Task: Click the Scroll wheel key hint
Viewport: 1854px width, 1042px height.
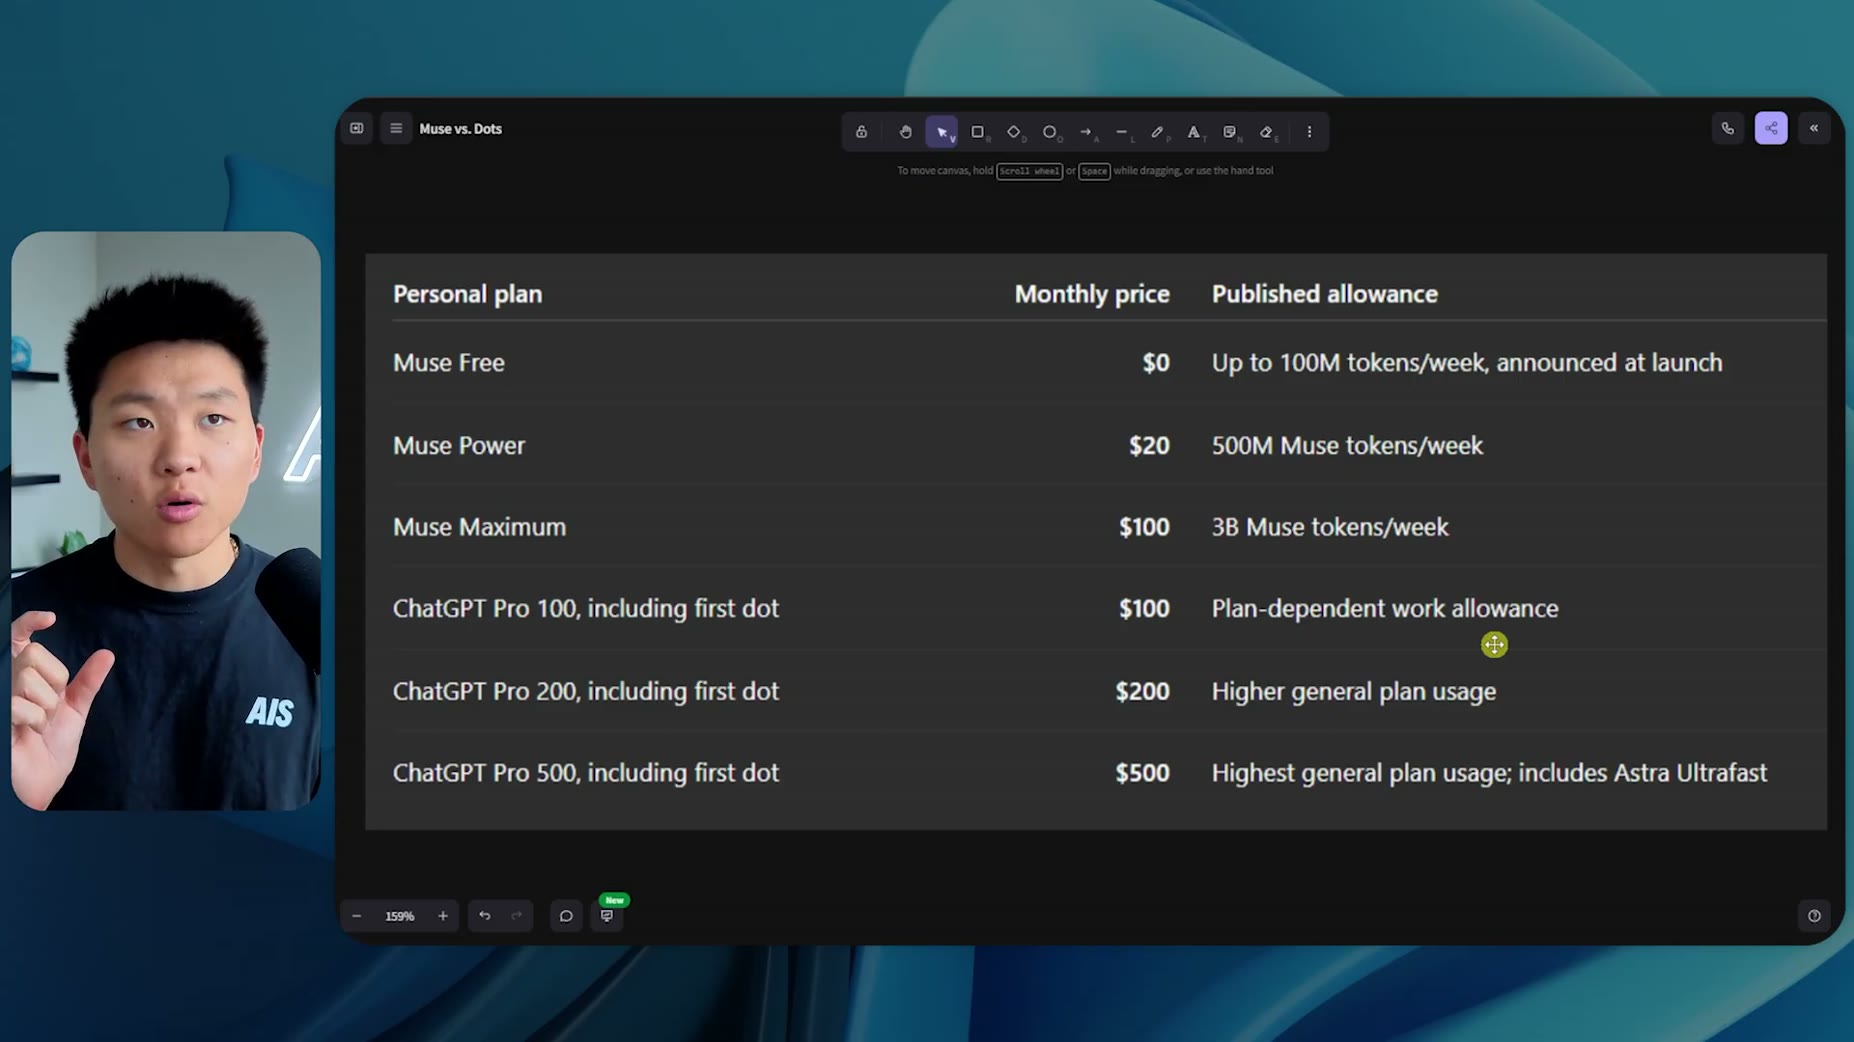Action: click(1029, 171)
